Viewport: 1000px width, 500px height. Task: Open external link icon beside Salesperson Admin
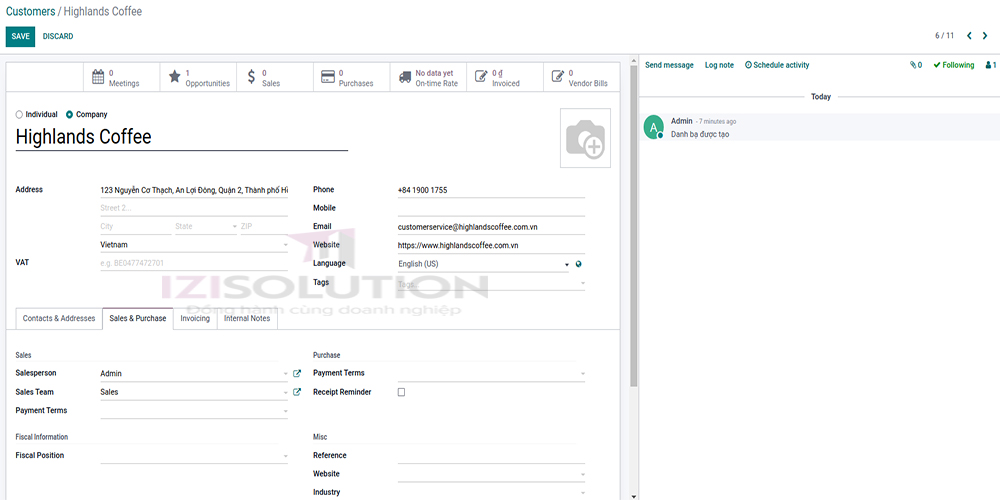click(x=297, y=374)
